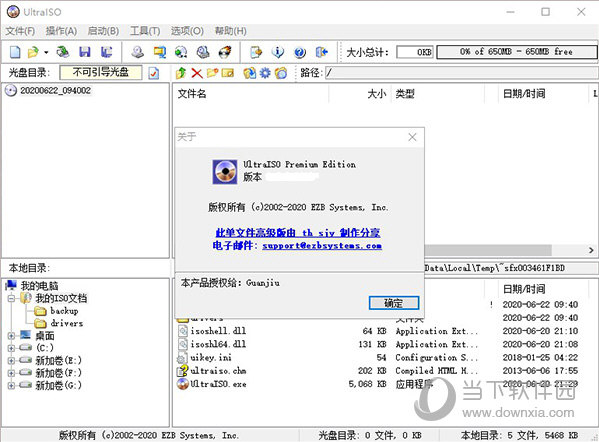Click the disc properties checkmark icon

tap(154, 73)
